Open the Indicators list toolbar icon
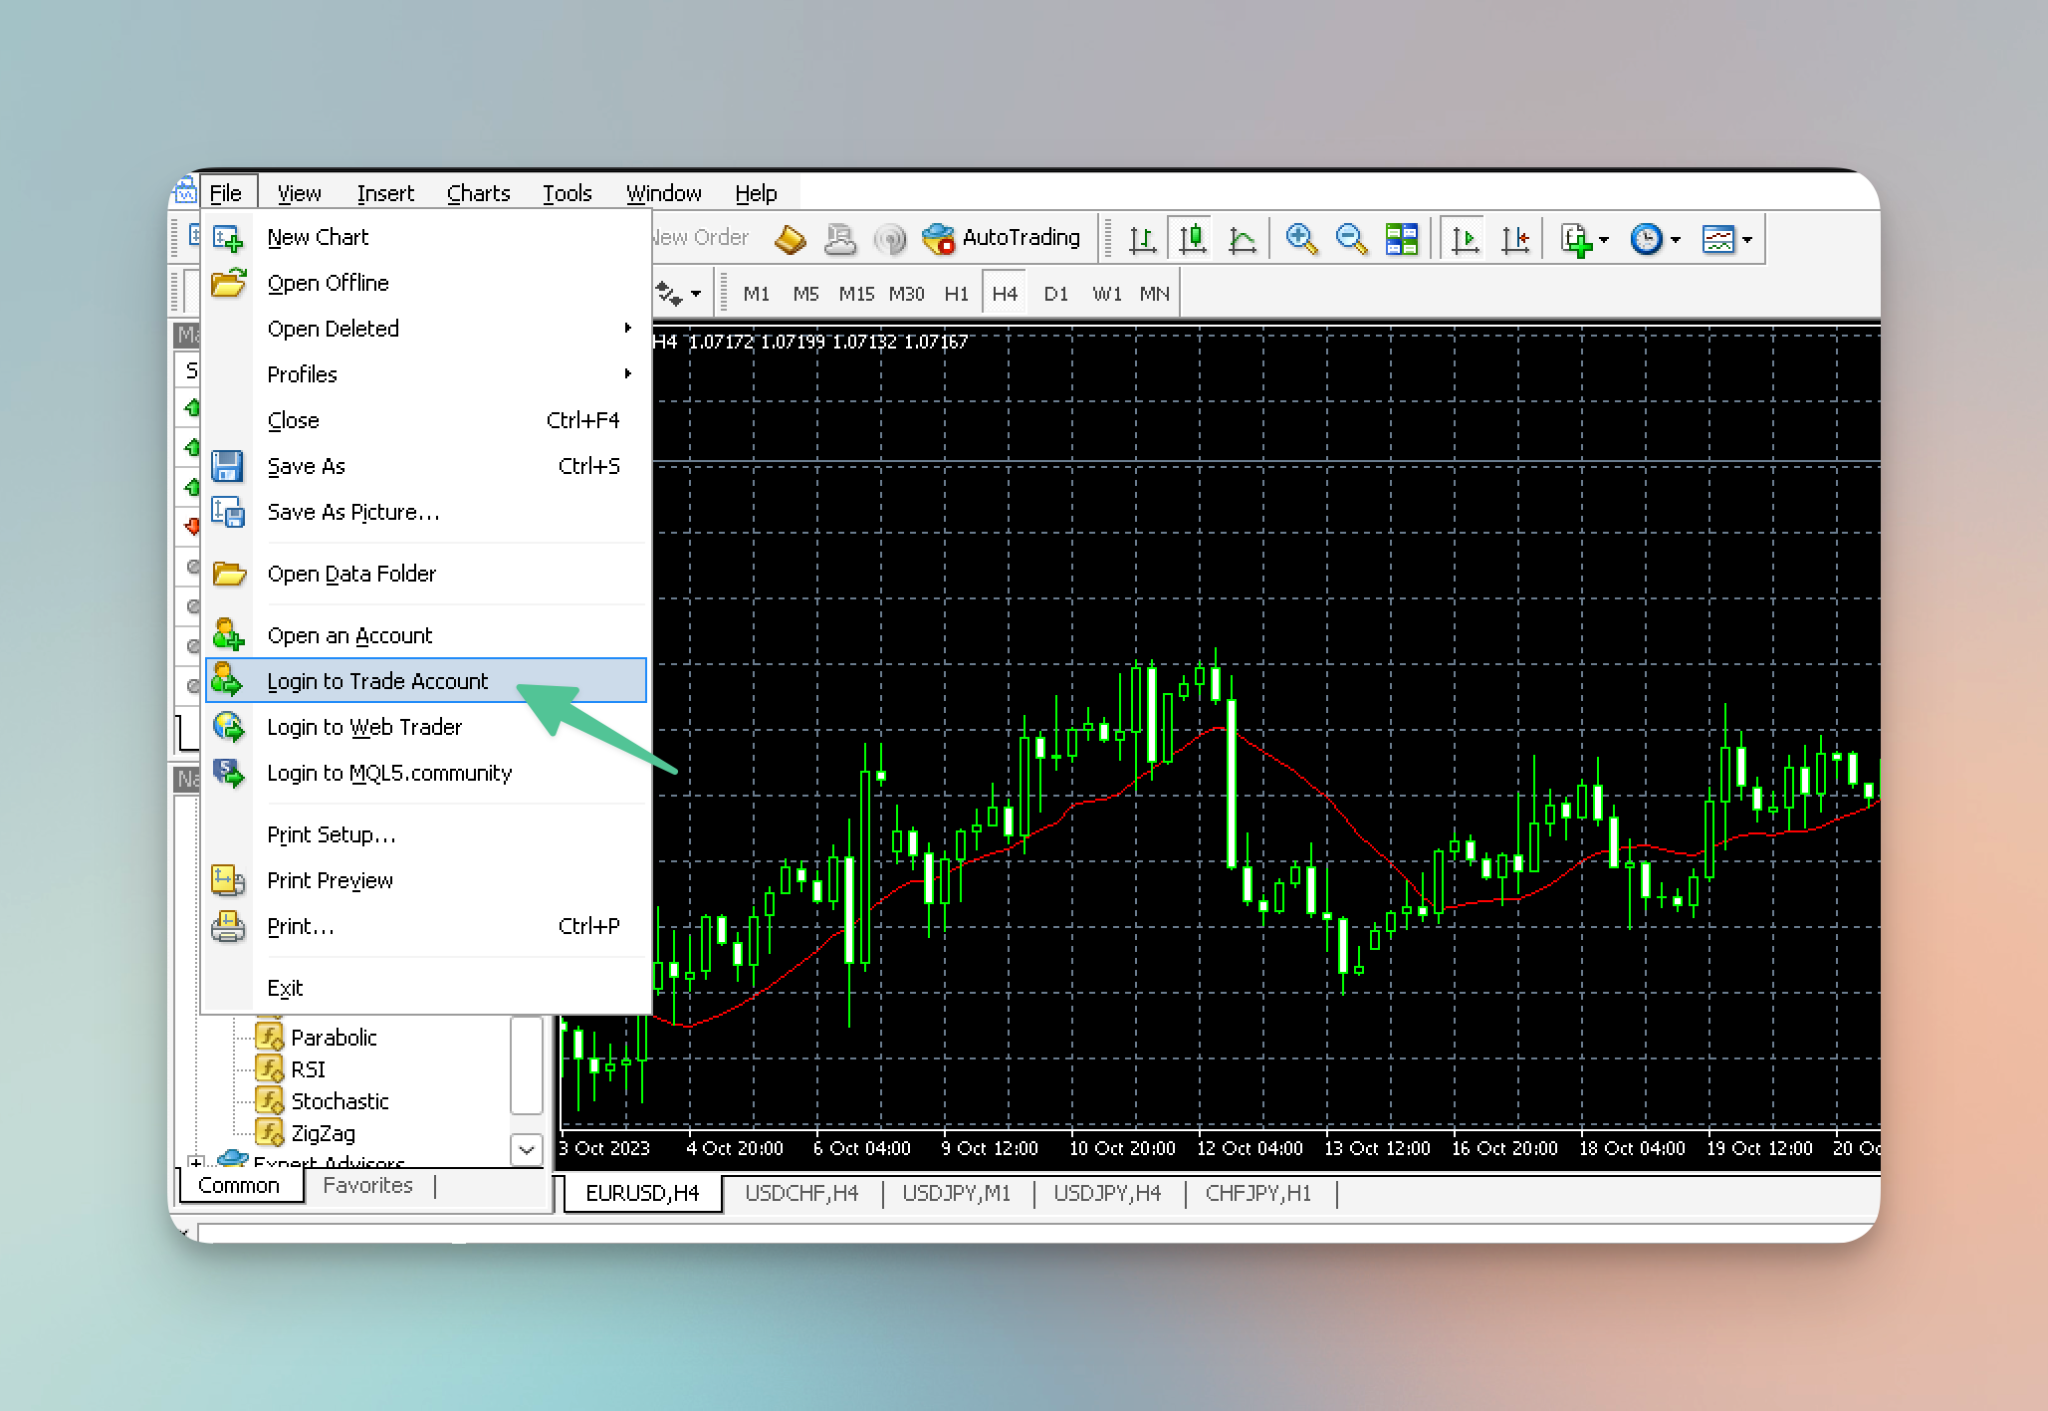Screen dimensions: 2048x1411 click(x=1578, y=238)
